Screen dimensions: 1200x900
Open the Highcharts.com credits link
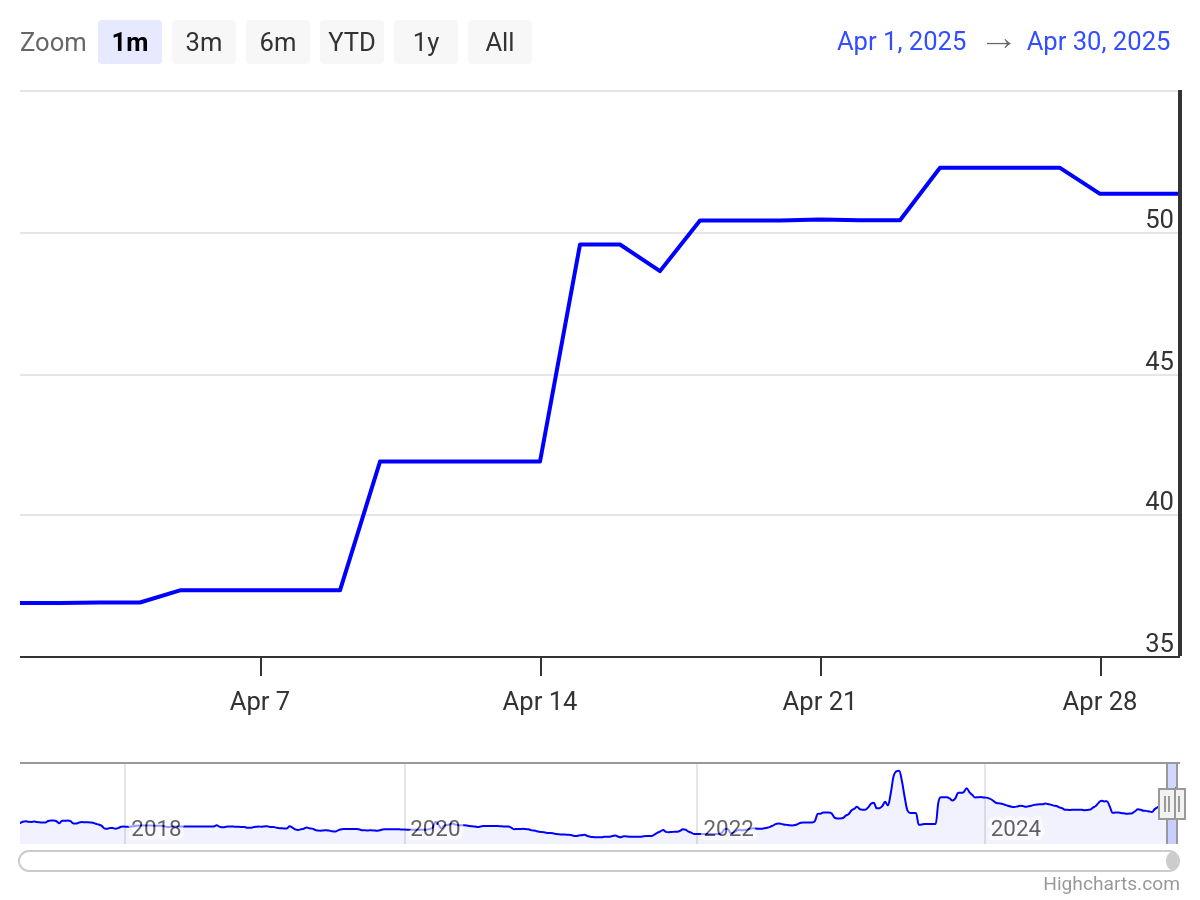(1111, 884)
